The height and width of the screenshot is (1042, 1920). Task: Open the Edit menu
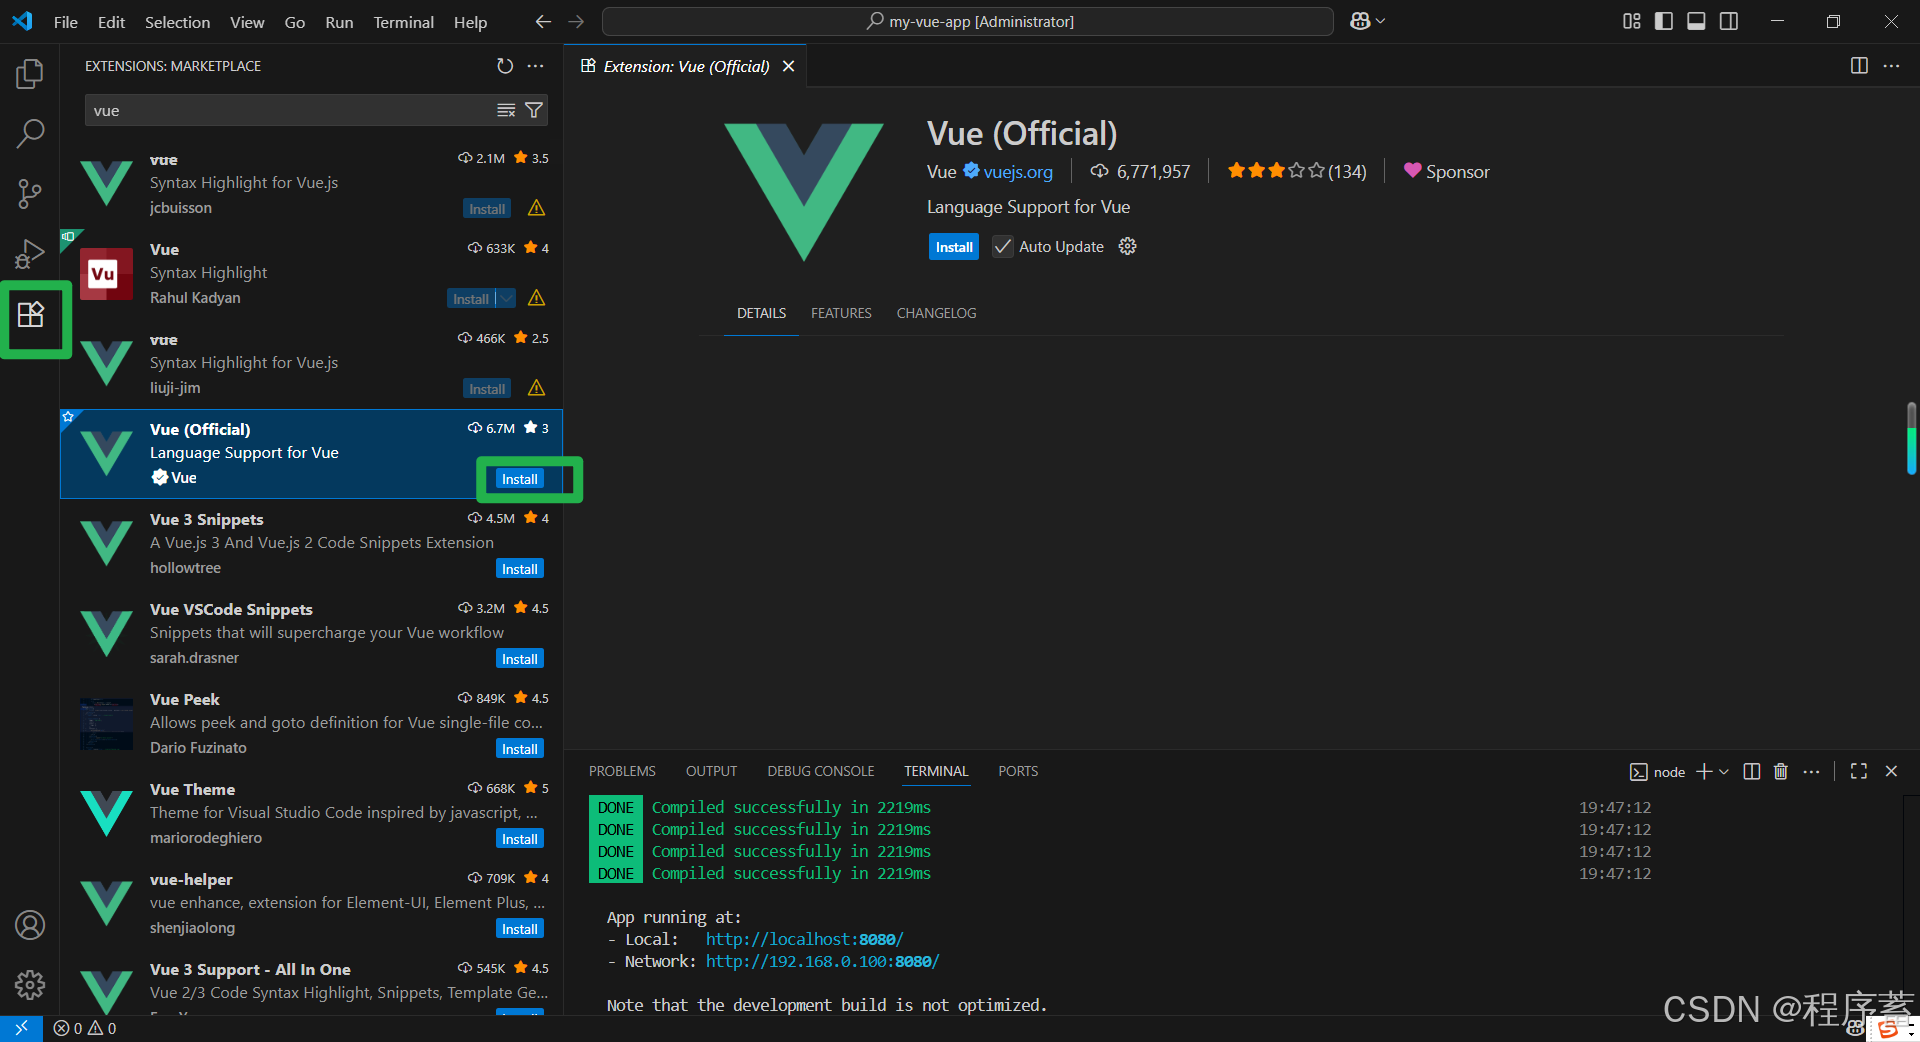click(x=111, y=21)
